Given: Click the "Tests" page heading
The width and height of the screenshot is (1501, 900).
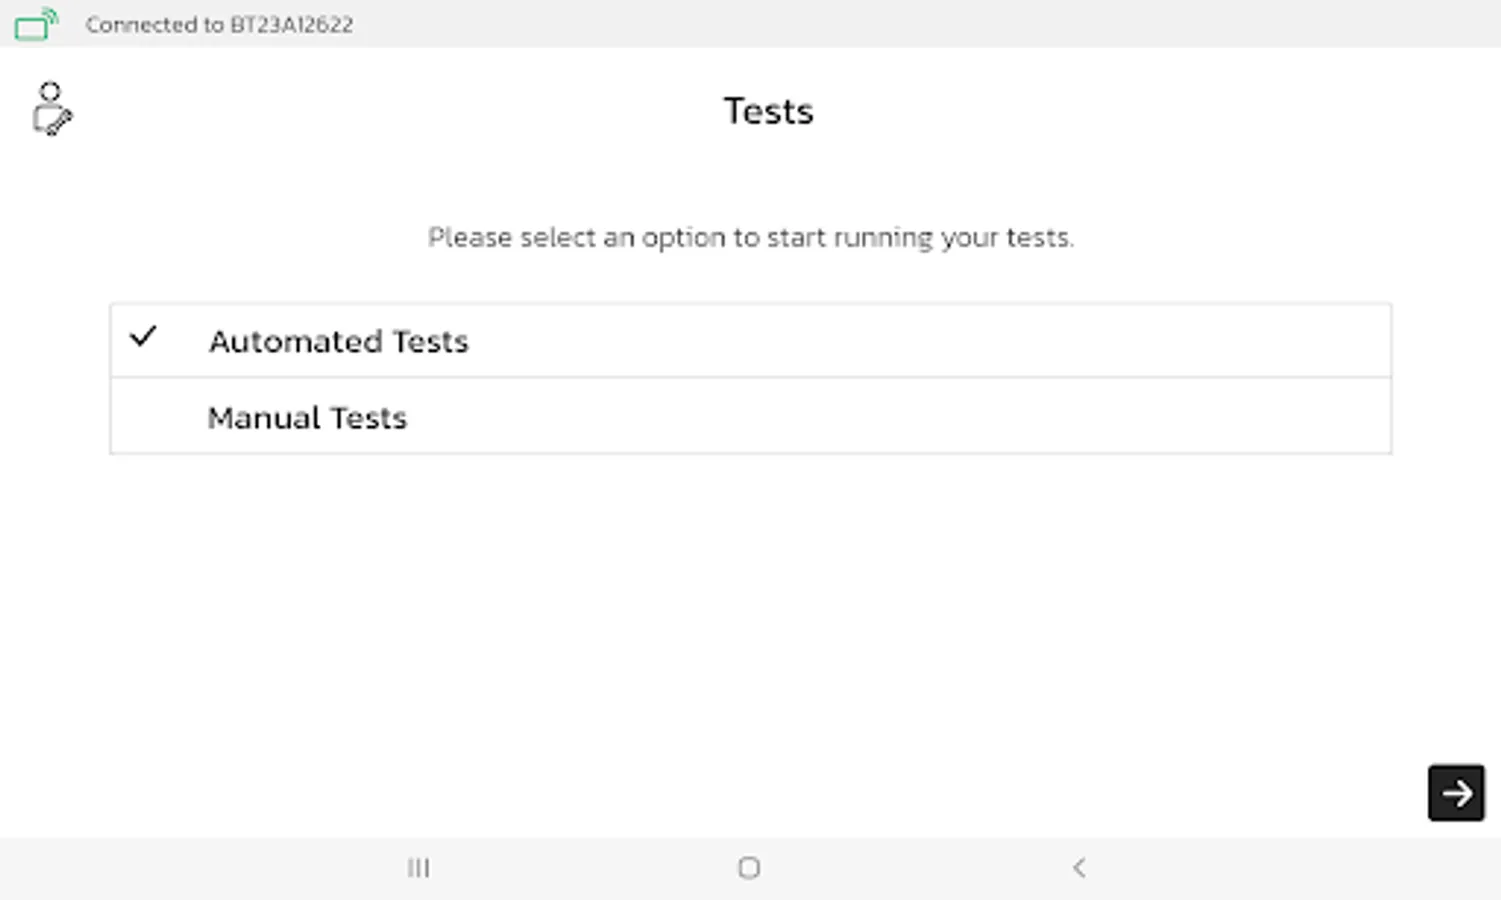Looking at the screenshot, I should [x=768, y=111].
